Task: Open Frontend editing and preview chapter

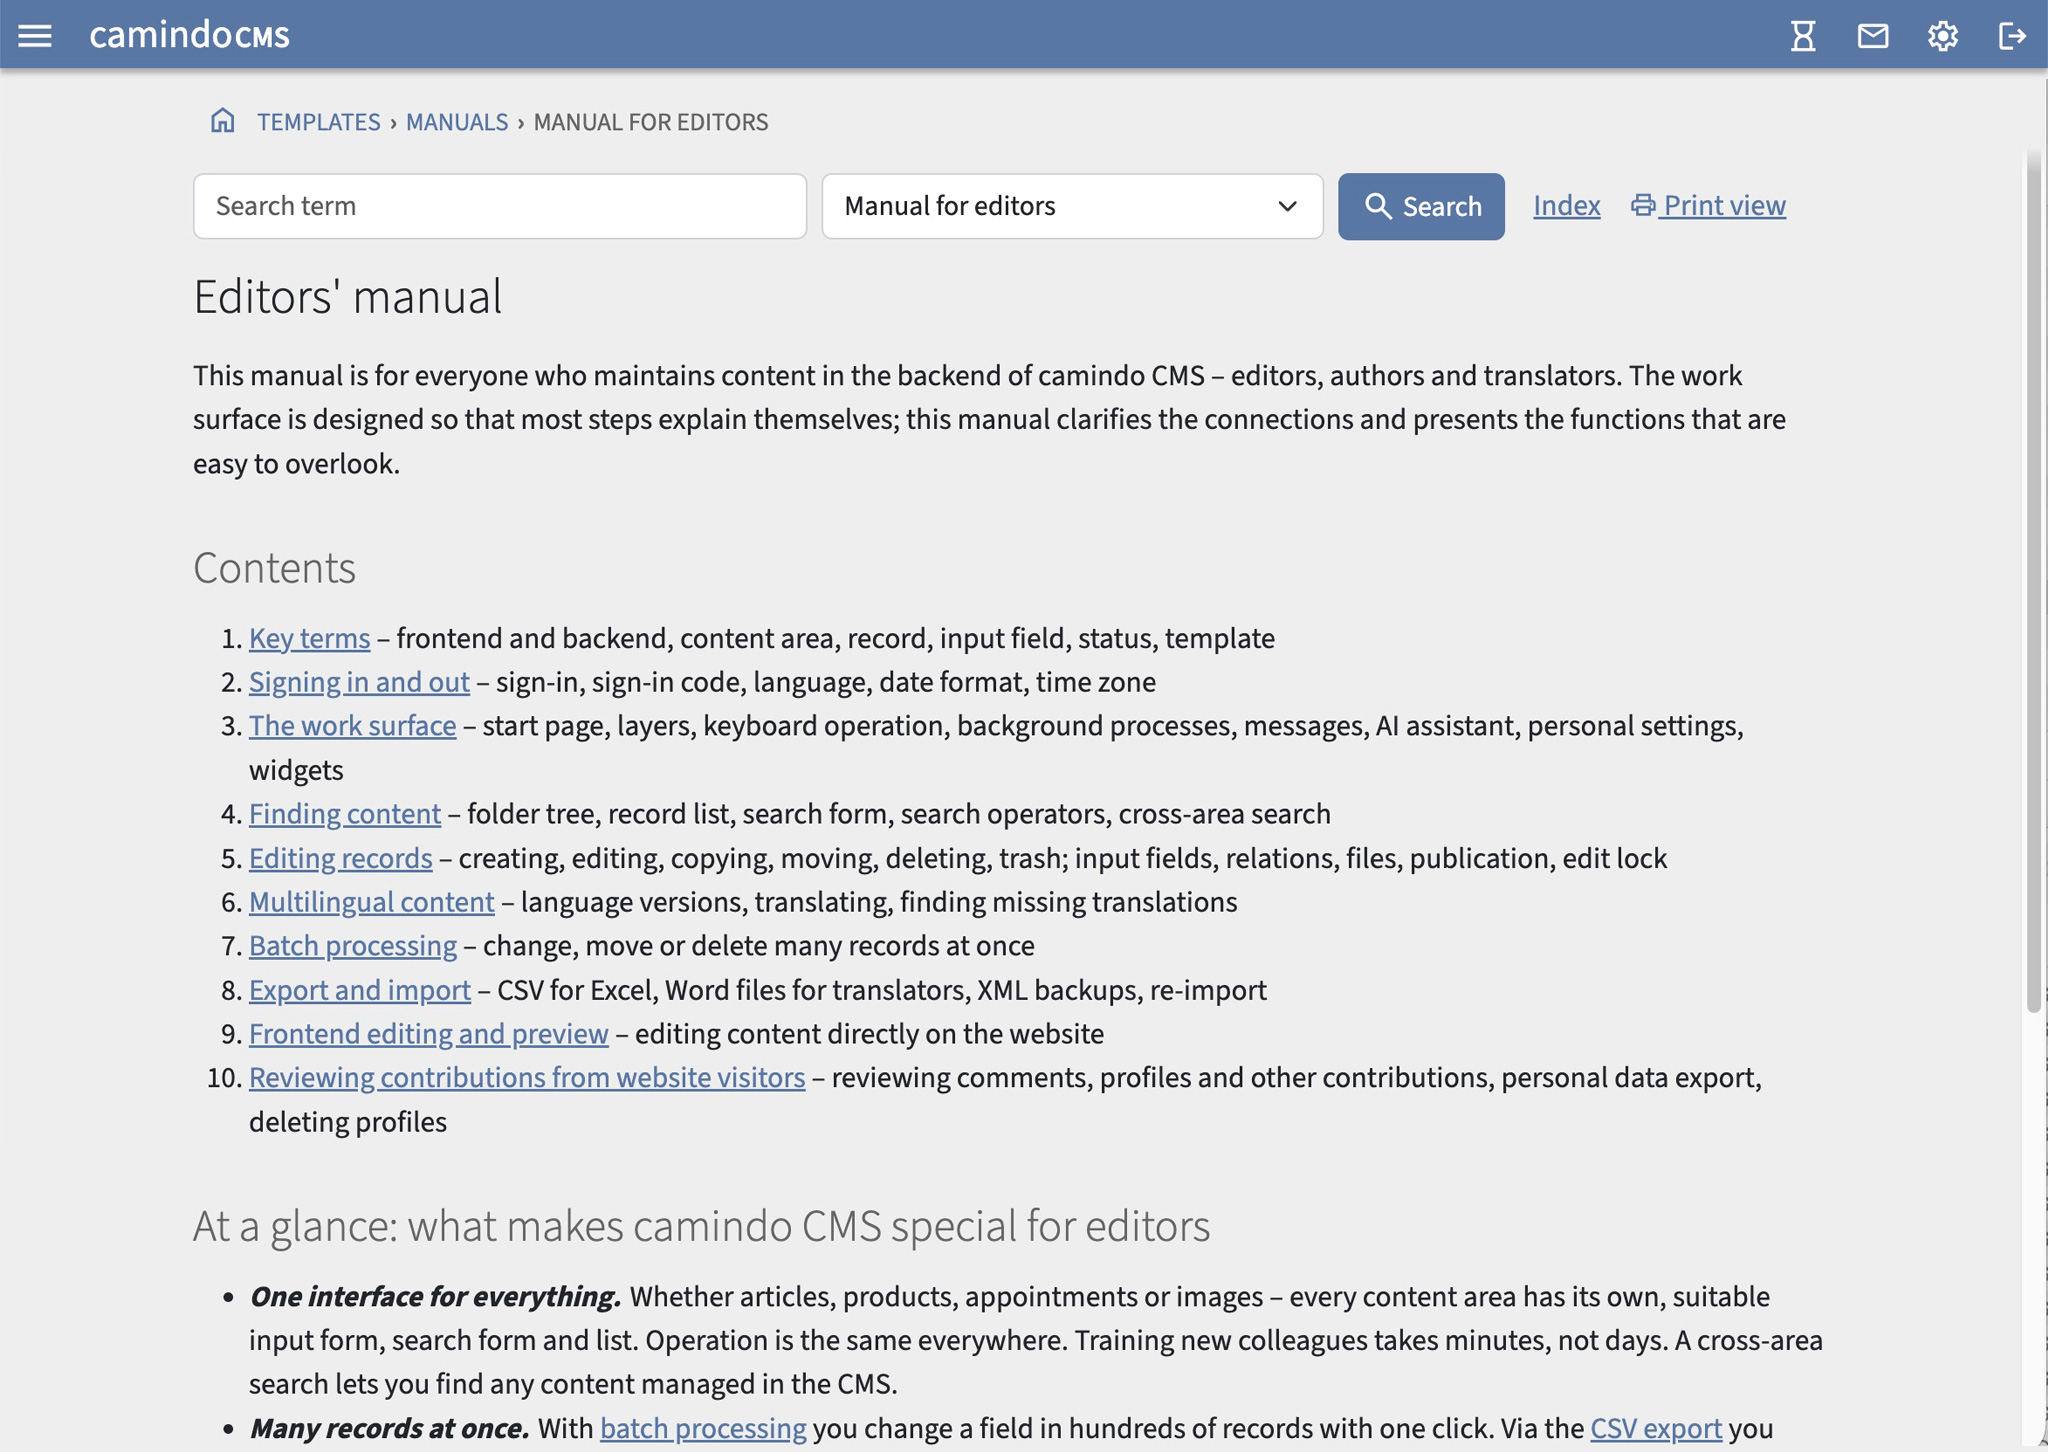Action: (x=428, y=1034)
